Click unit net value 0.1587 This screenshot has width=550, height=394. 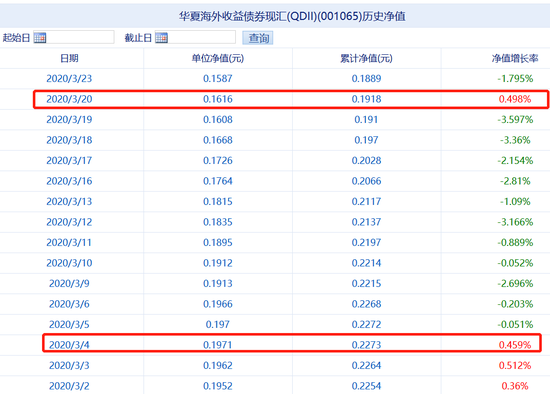tap(218, 79)
